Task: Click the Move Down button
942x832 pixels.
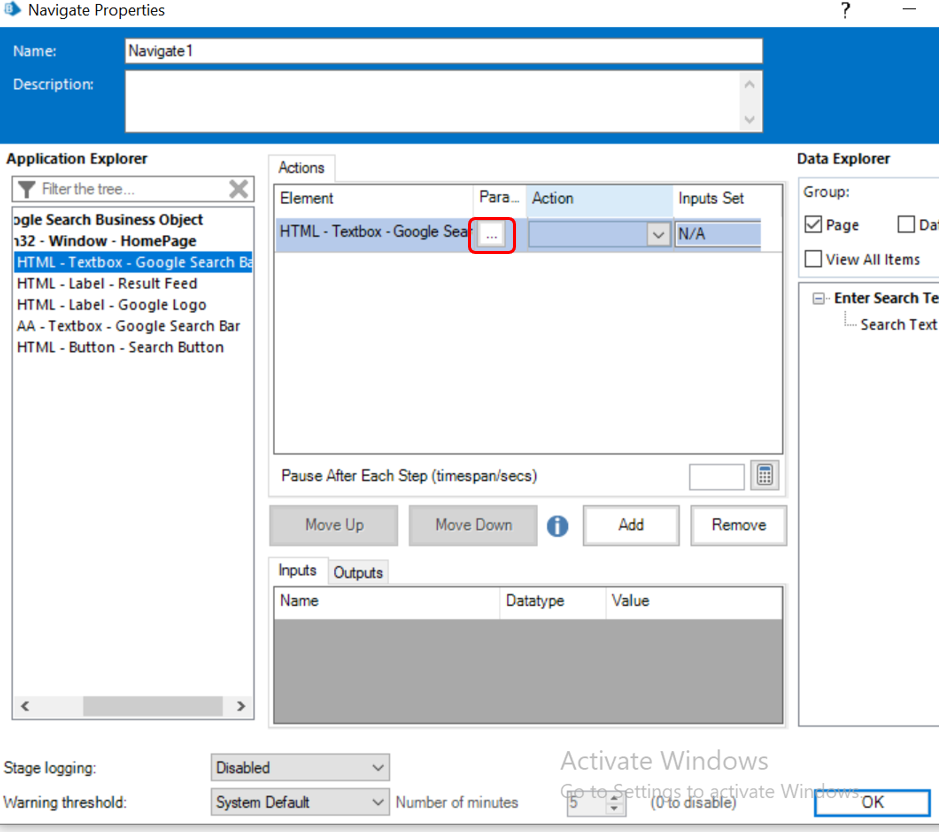Action: [473, 525]
